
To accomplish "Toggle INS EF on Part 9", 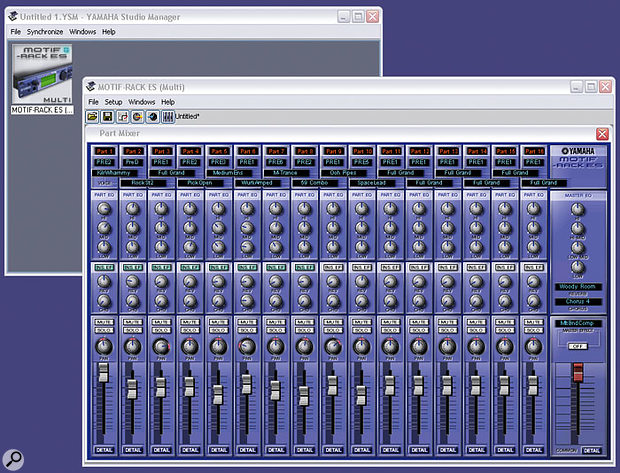I will click(x=333, y=268).
